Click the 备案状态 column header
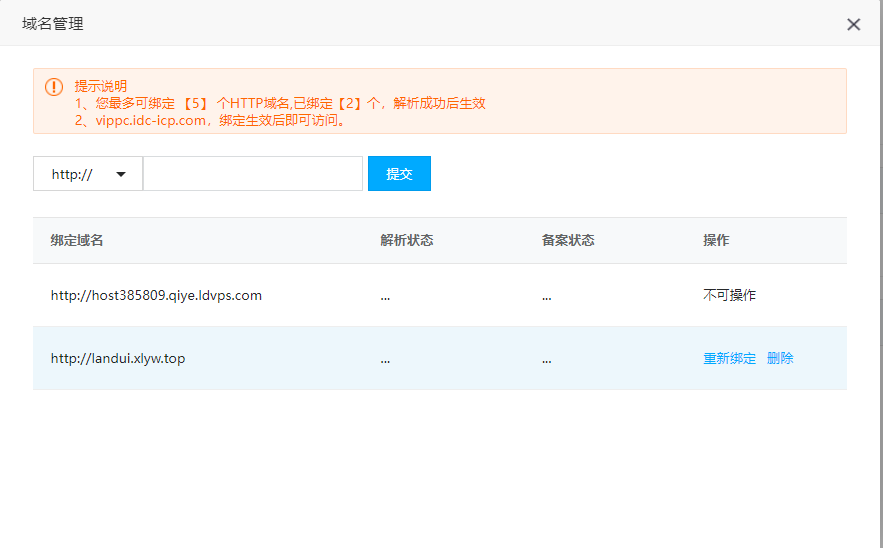This screenshot has height=548, width=883. (567, 241)
